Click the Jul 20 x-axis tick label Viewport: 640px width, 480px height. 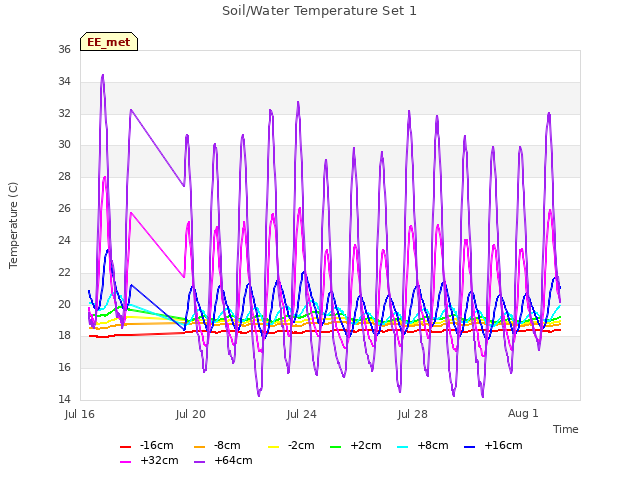(x=191, y=414)
